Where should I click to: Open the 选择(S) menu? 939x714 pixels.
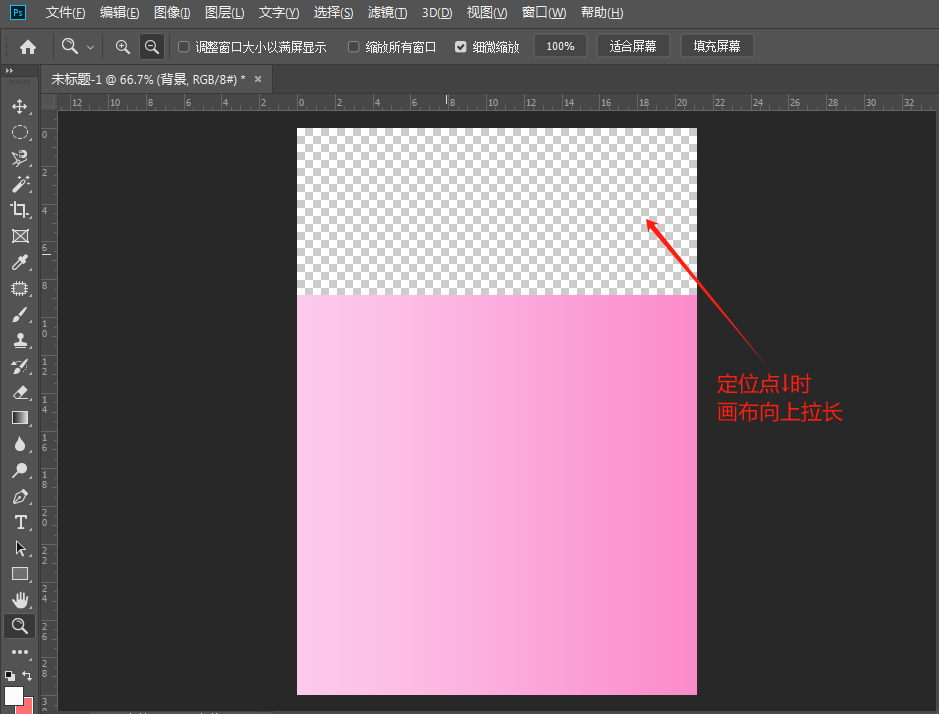333,13
